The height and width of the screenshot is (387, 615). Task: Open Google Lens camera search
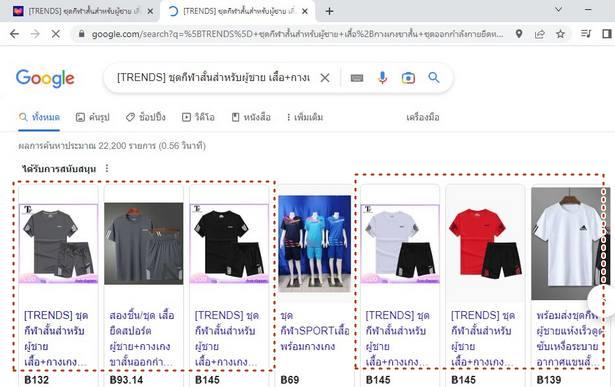408,78
